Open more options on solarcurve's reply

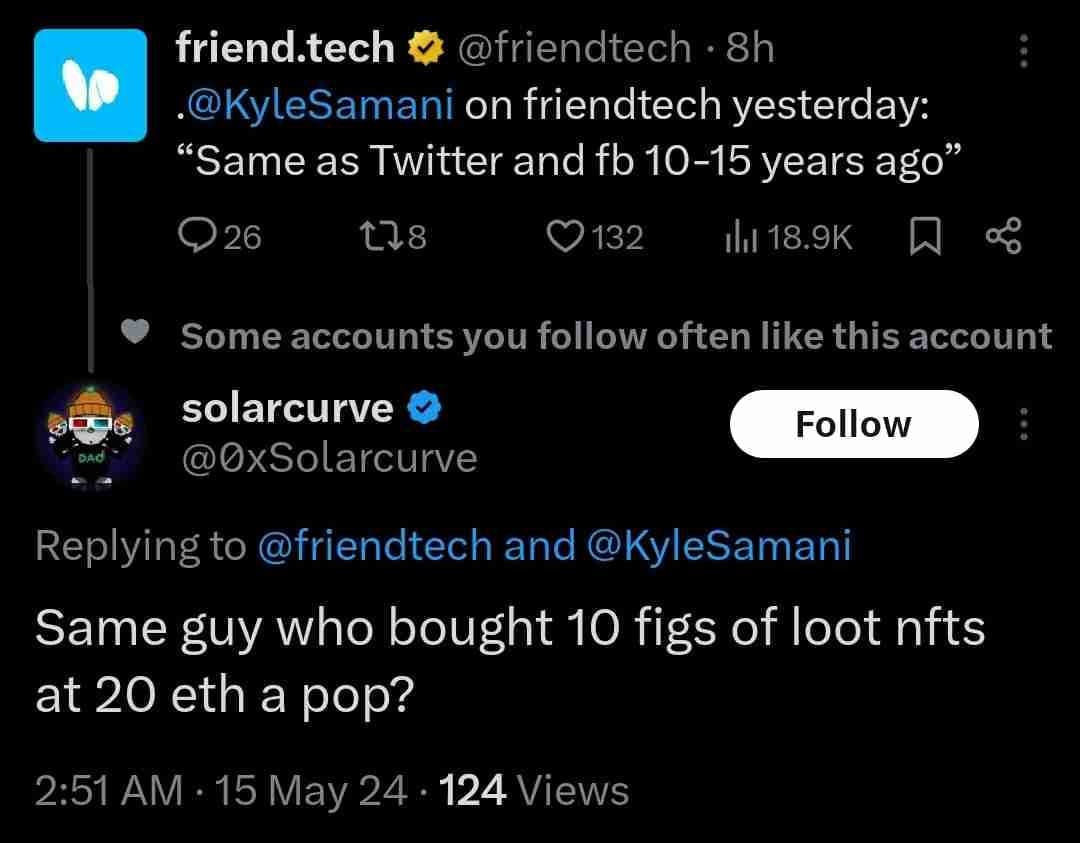1023,424
